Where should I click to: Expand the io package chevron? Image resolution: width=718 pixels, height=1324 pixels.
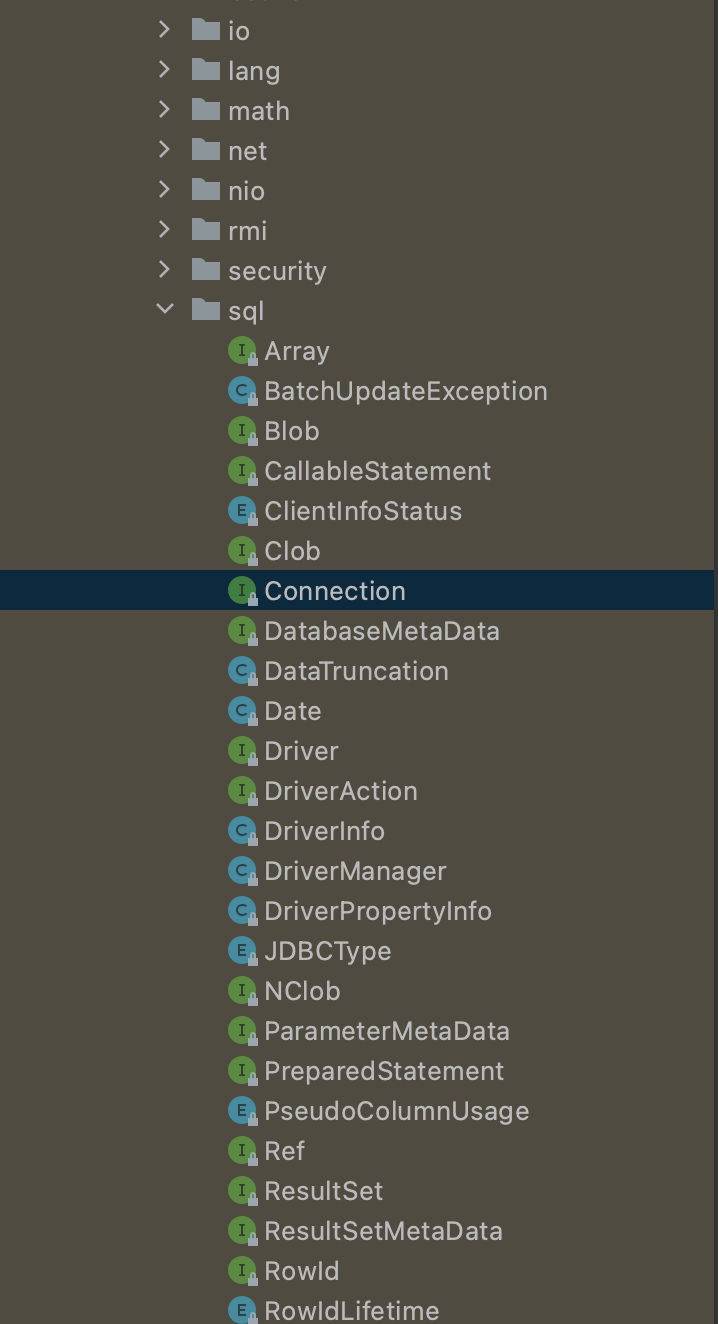pyautogui.click(x=165, y=30)
